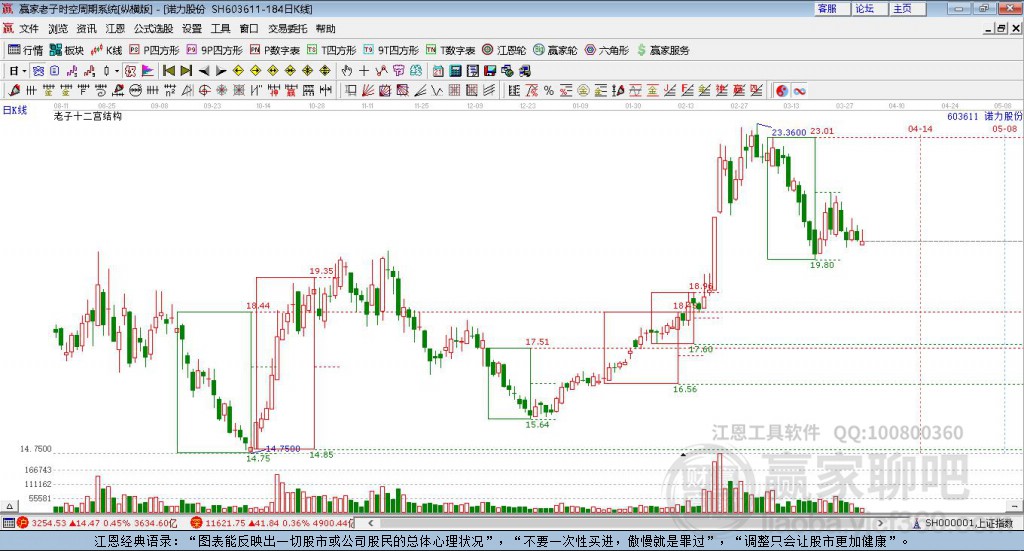Open the 设置 menu
Image resolution: width=1024 pixels, height=551 pixels.
pyautogui.click(x=192, y=29)
